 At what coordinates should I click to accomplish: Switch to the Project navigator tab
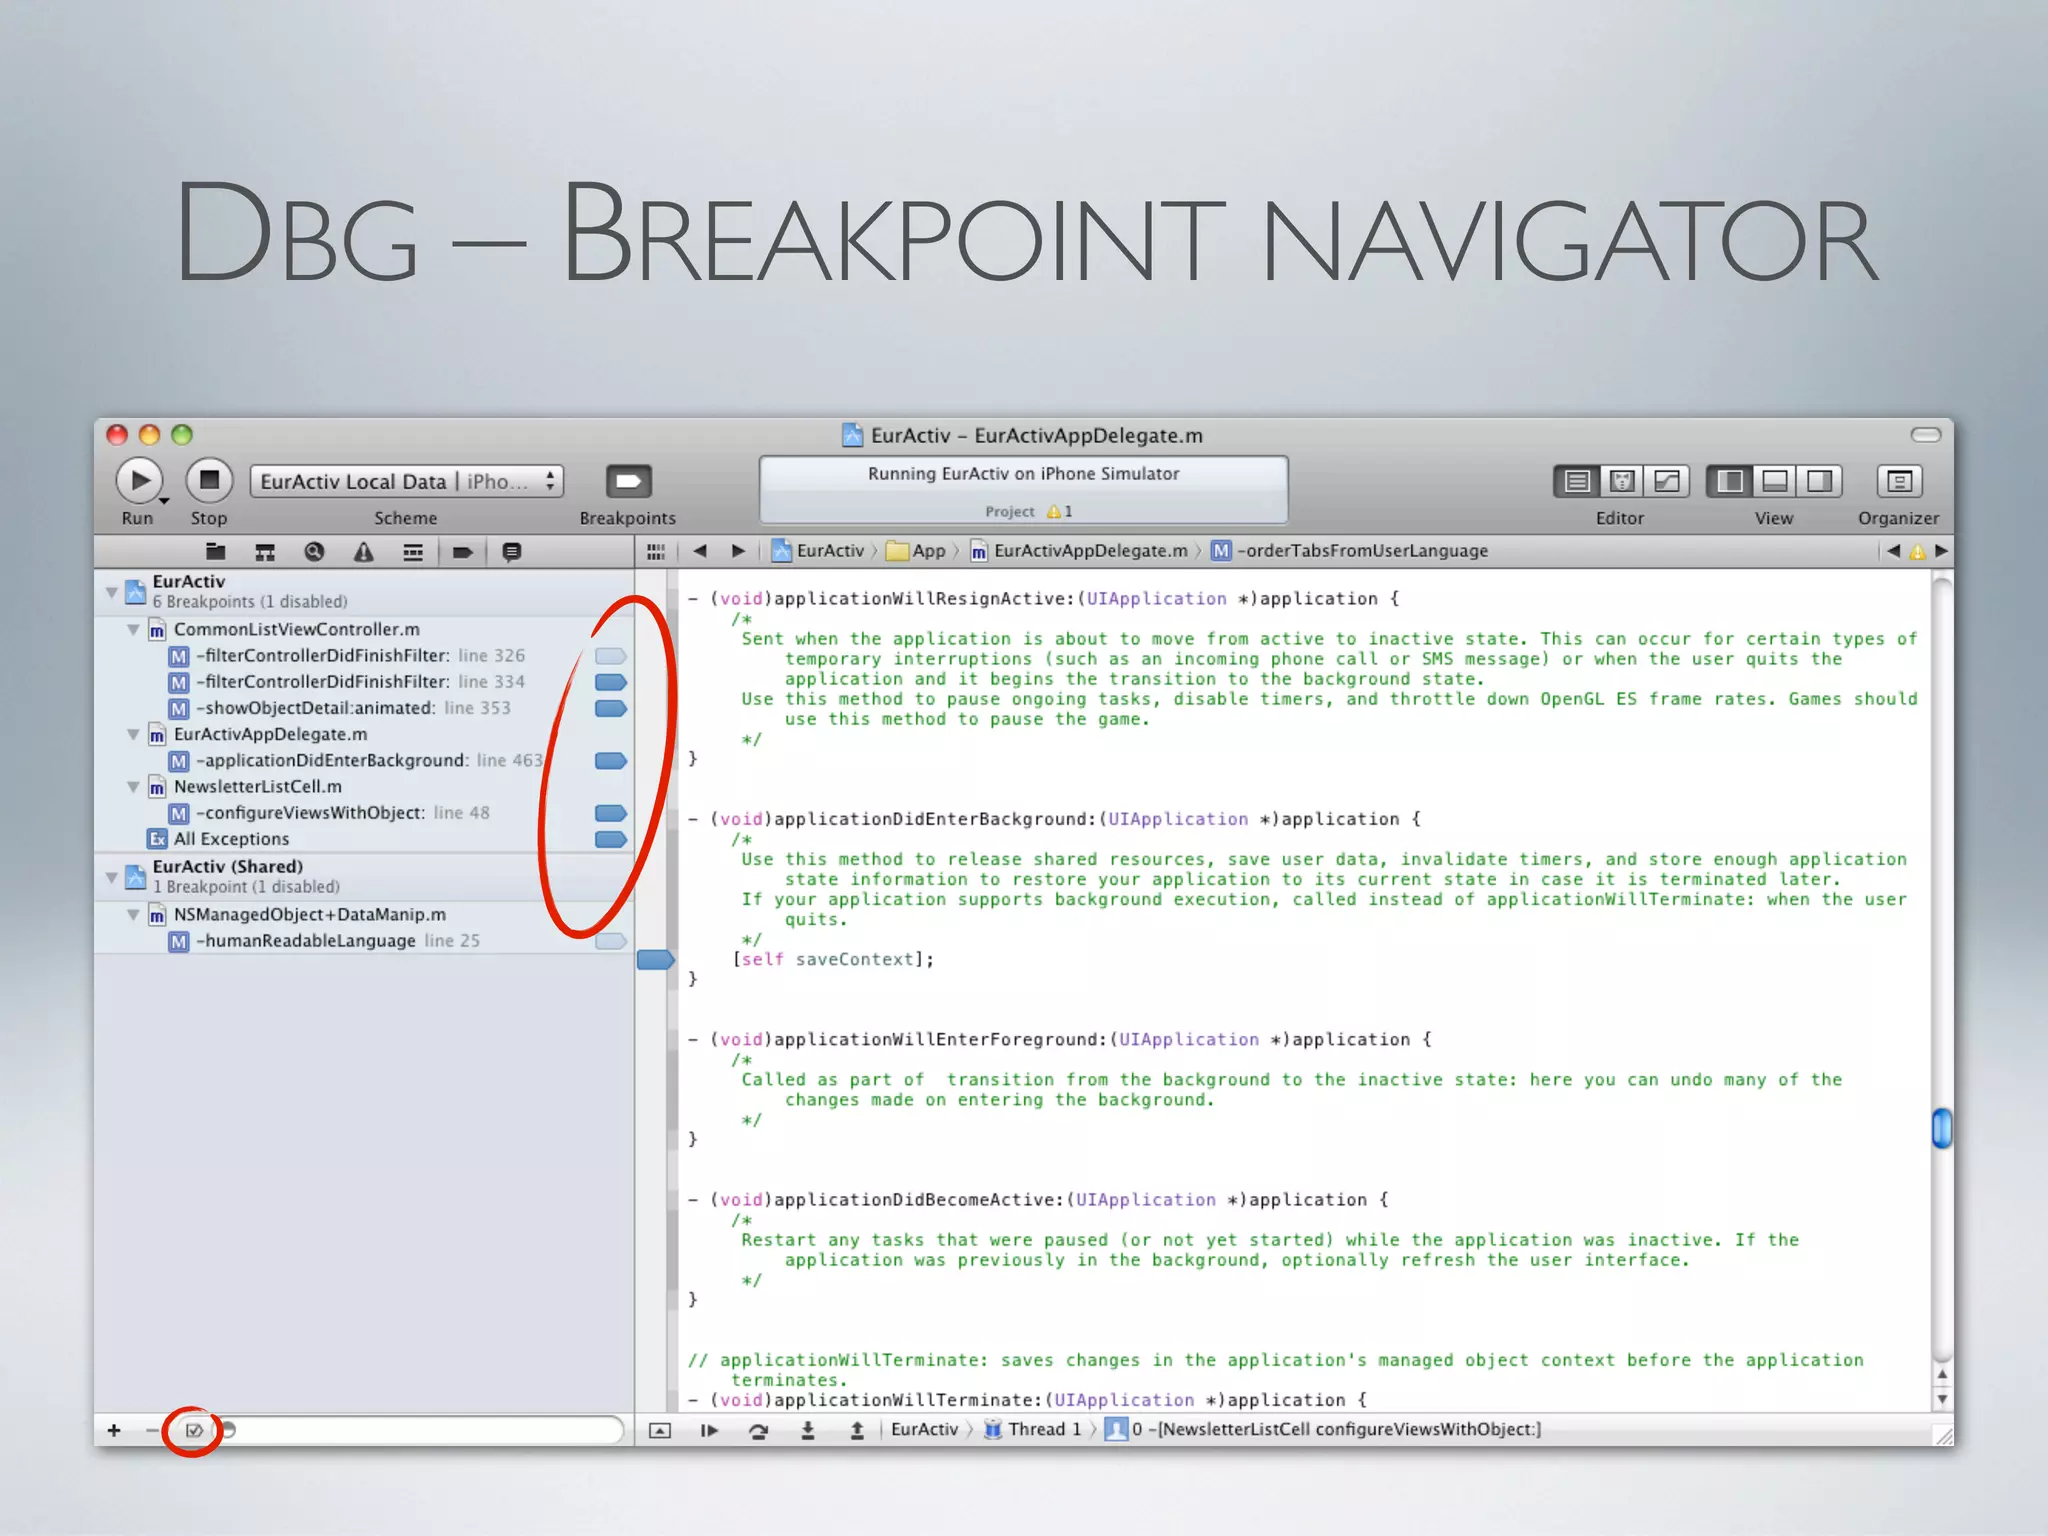pos(215,552)
